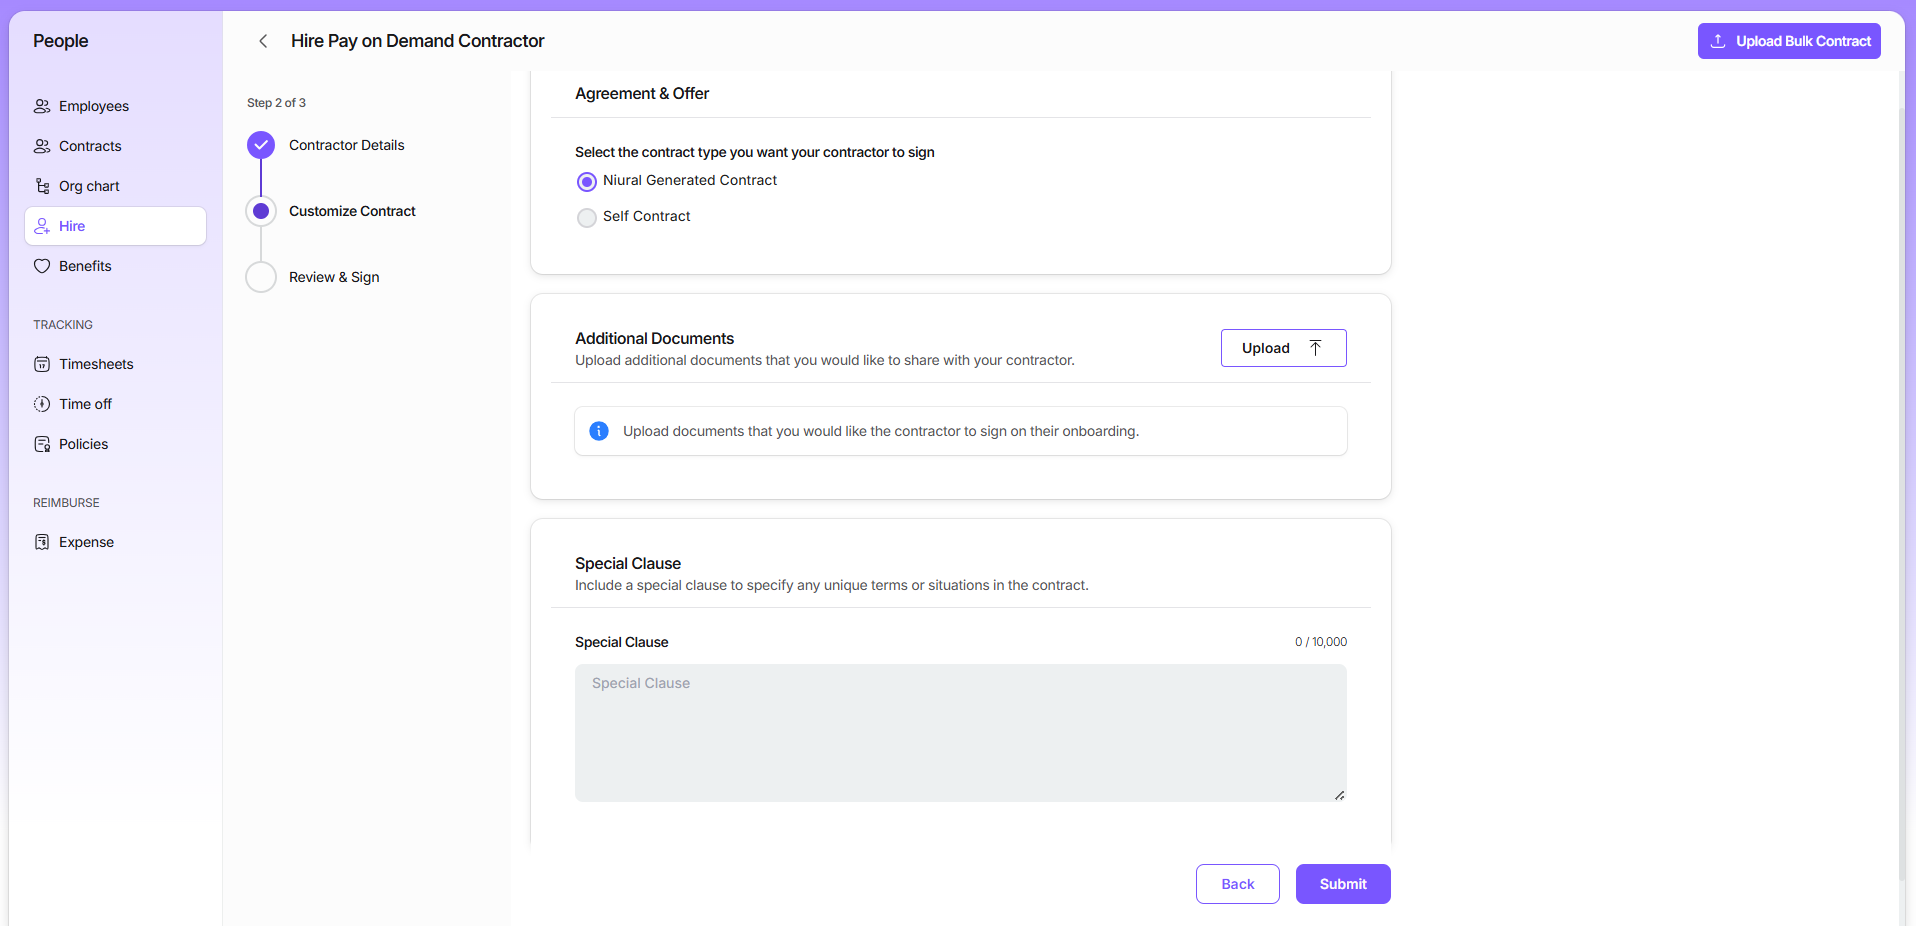Click the Contracts sidebar icon
The image size is (1916, 926).
point(42,146)
